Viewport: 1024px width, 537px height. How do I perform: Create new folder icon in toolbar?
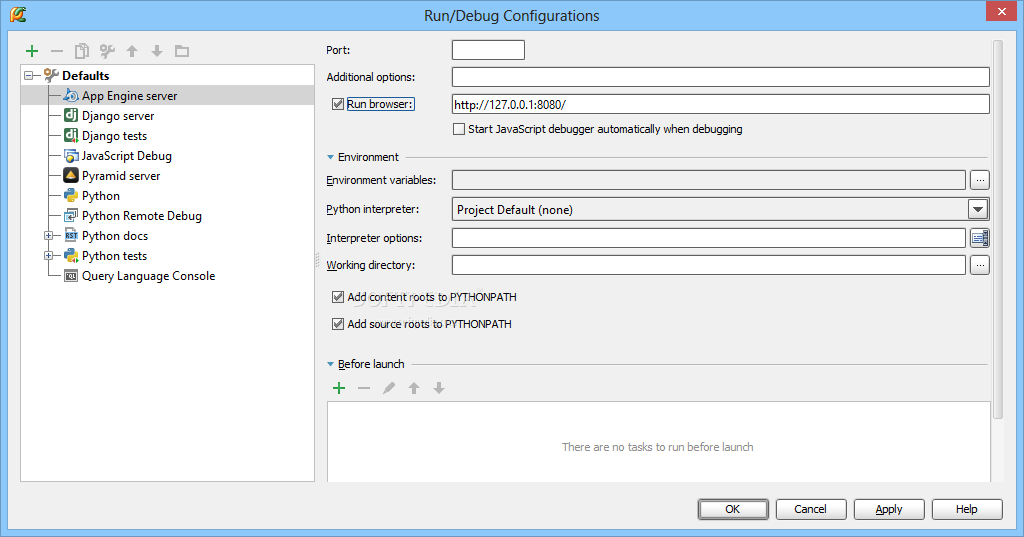tap(182, 51)
